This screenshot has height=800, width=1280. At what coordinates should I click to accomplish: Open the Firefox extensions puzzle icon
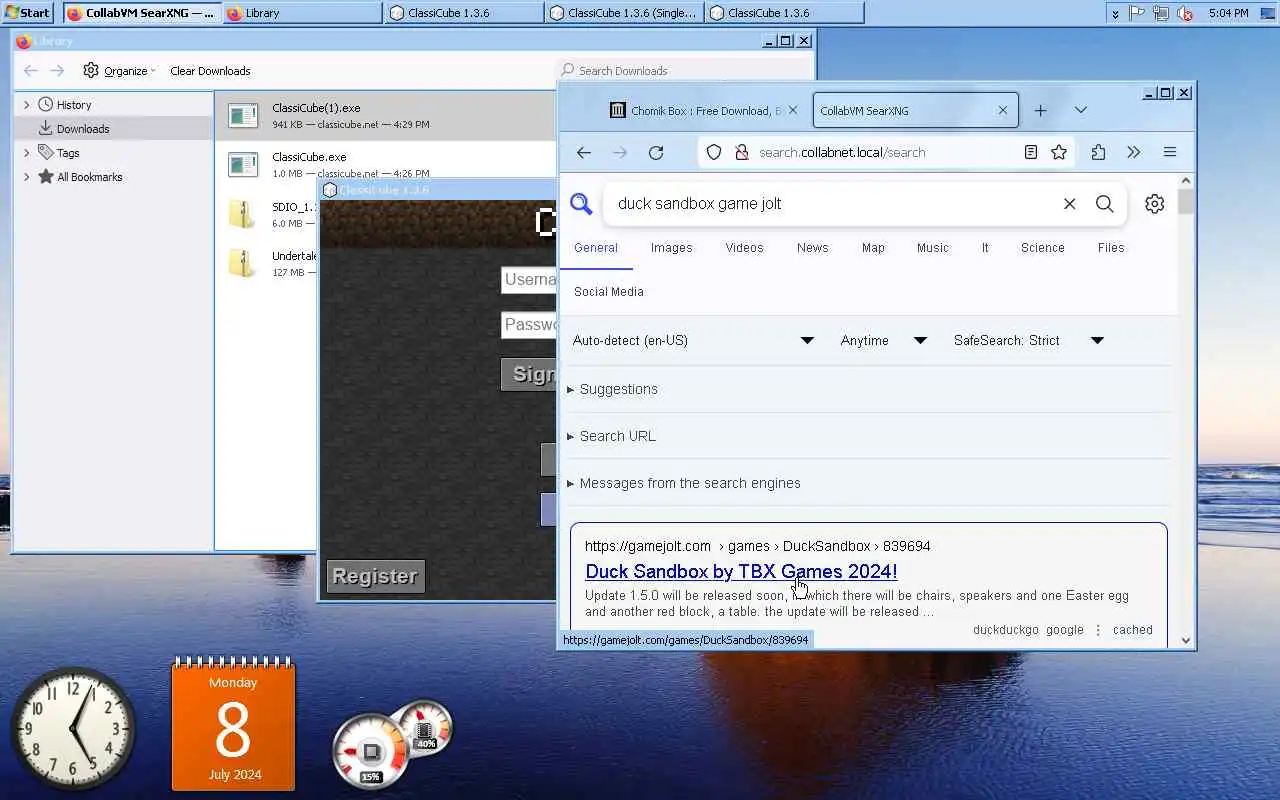1098,152
